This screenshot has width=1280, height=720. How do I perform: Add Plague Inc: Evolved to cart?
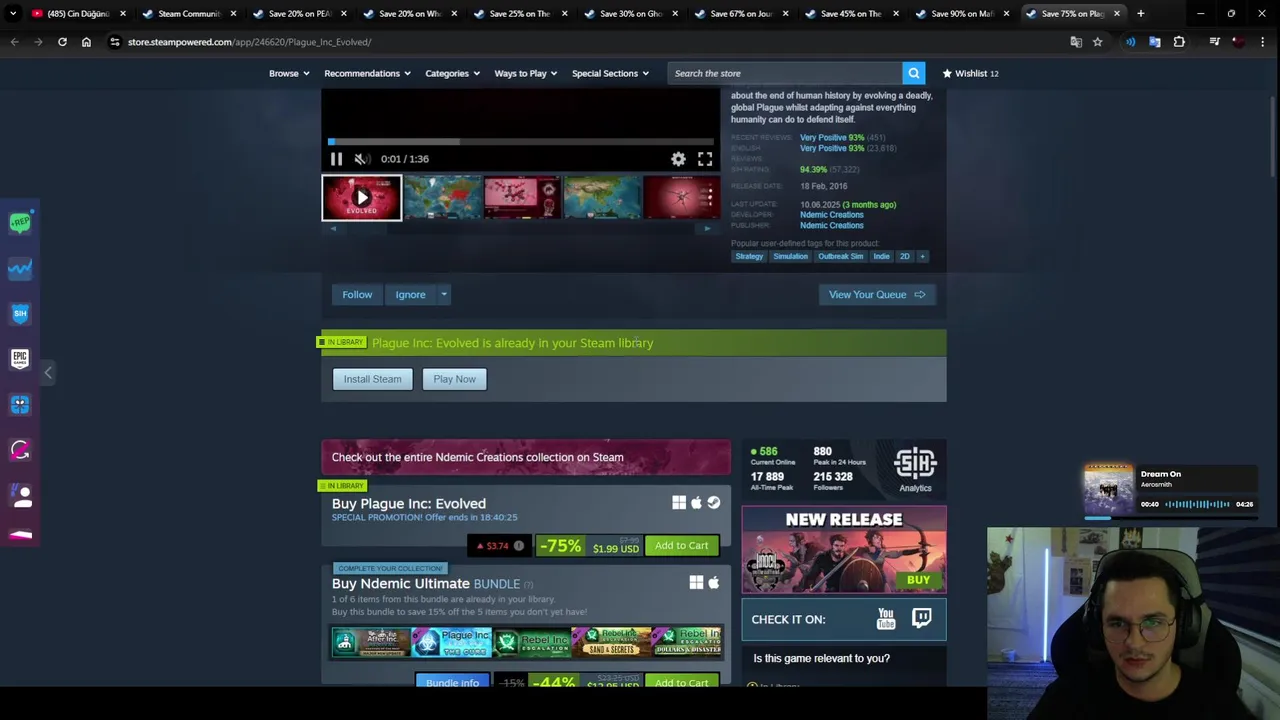tap(681, 546)
